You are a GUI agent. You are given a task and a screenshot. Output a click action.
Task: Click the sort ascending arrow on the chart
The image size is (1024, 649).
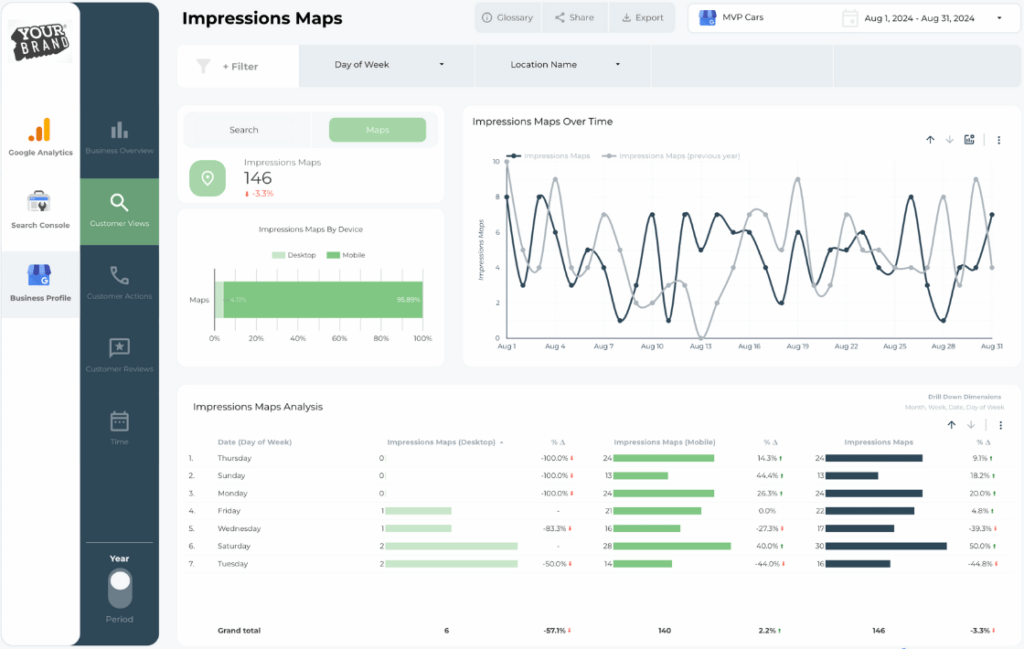coord(930,140)
